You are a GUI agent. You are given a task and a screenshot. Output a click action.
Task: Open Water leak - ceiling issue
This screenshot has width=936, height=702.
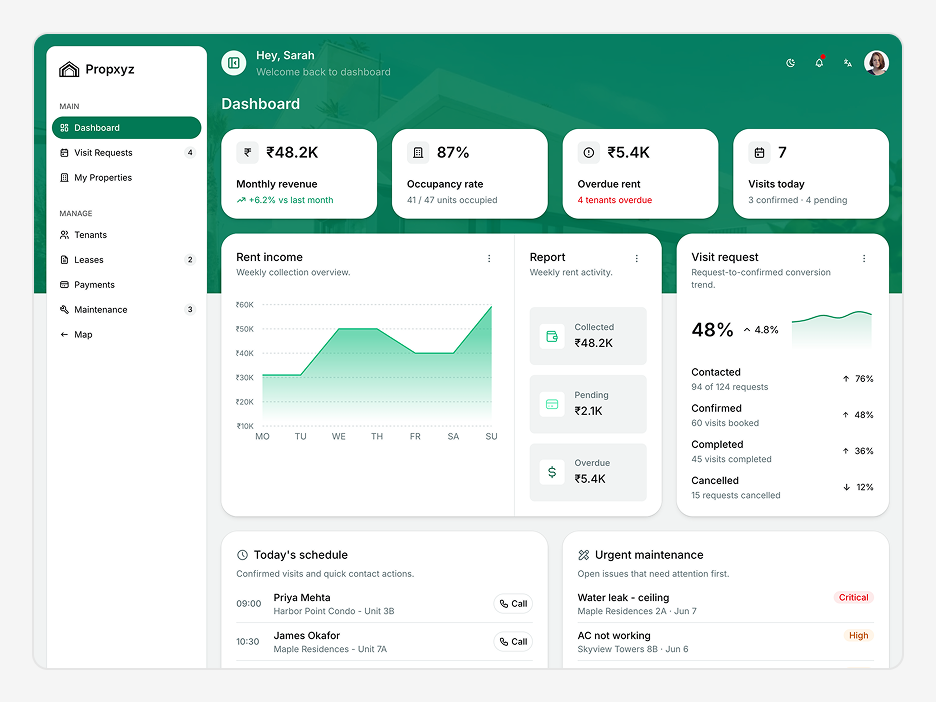(725, 604)
